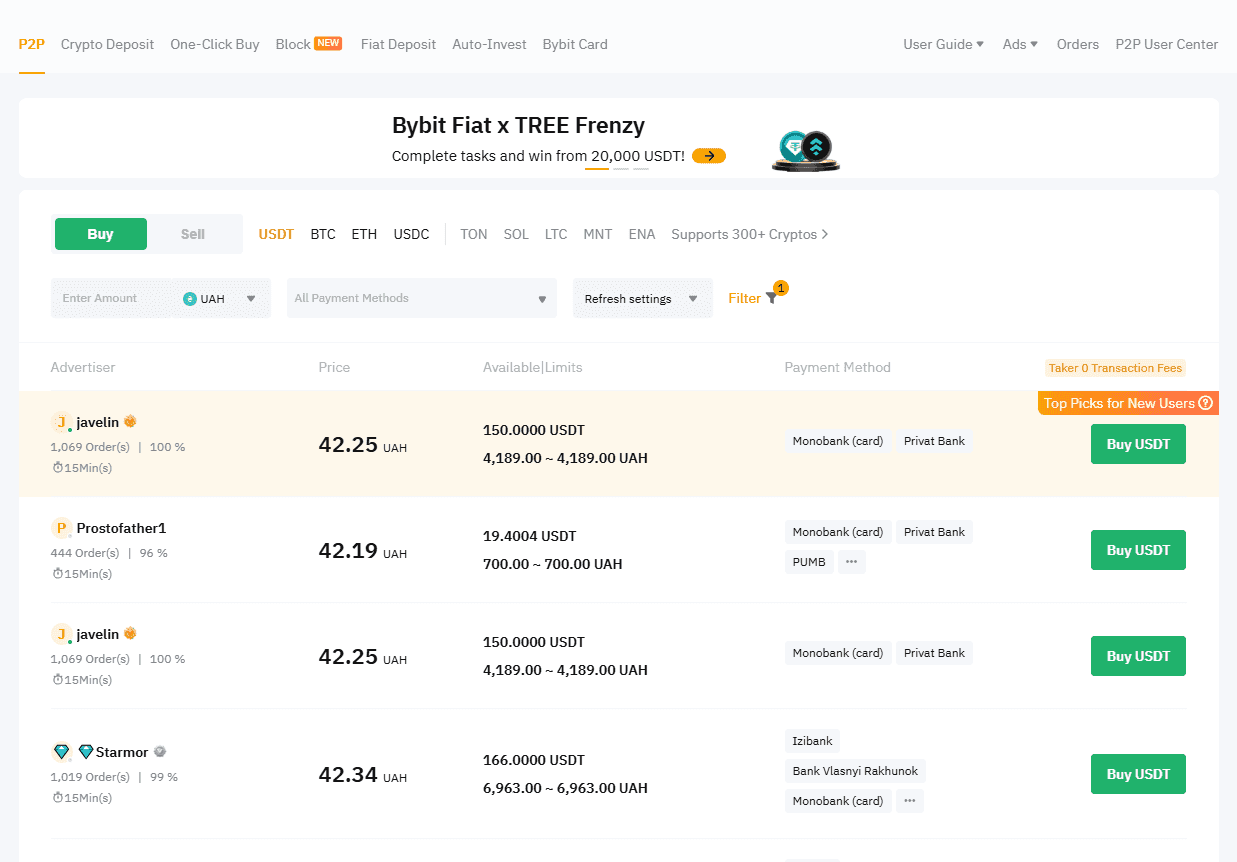Viewport: 1237px width, 862px height.
Task: Open the Refresh settings dropdown
Action: [x=643, y=298]
